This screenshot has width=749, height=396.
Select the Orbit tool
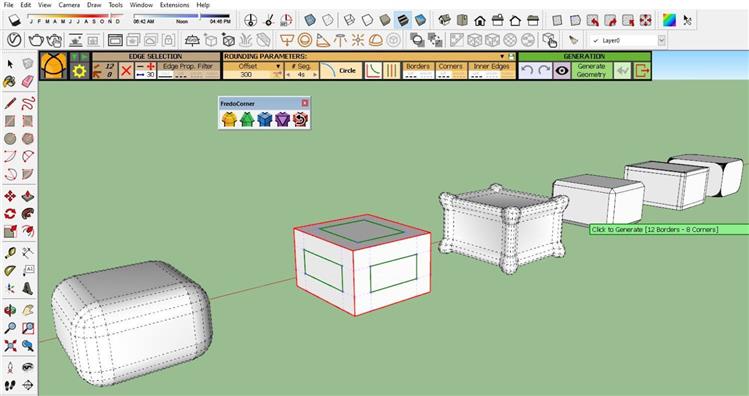pos(10,310)
